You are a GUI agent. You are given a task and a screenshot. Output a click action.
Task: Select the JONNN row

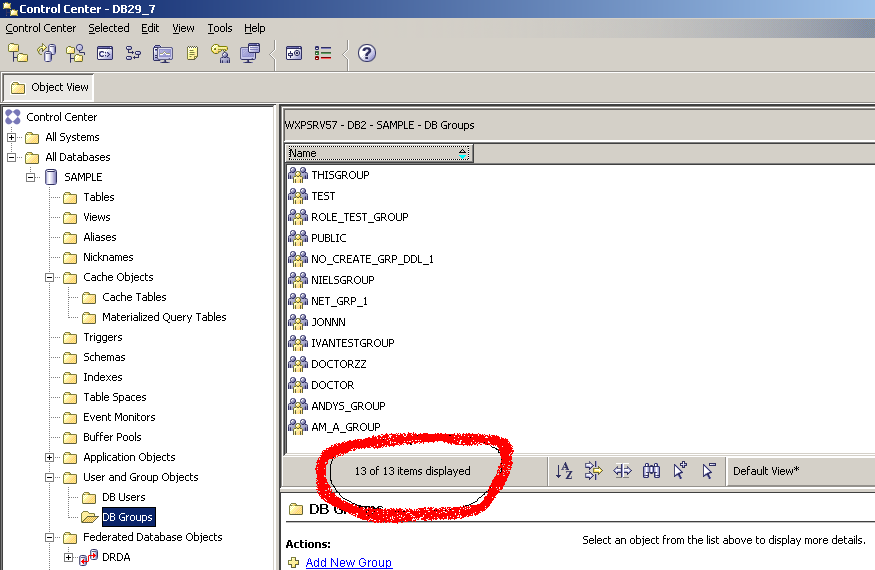point(317,322)
